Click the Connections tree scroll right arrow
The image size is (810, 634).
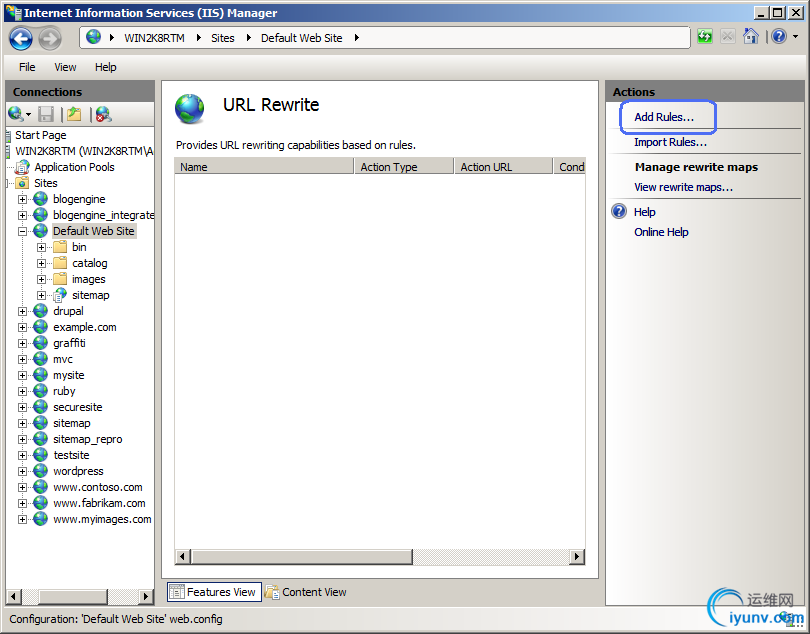146,596
